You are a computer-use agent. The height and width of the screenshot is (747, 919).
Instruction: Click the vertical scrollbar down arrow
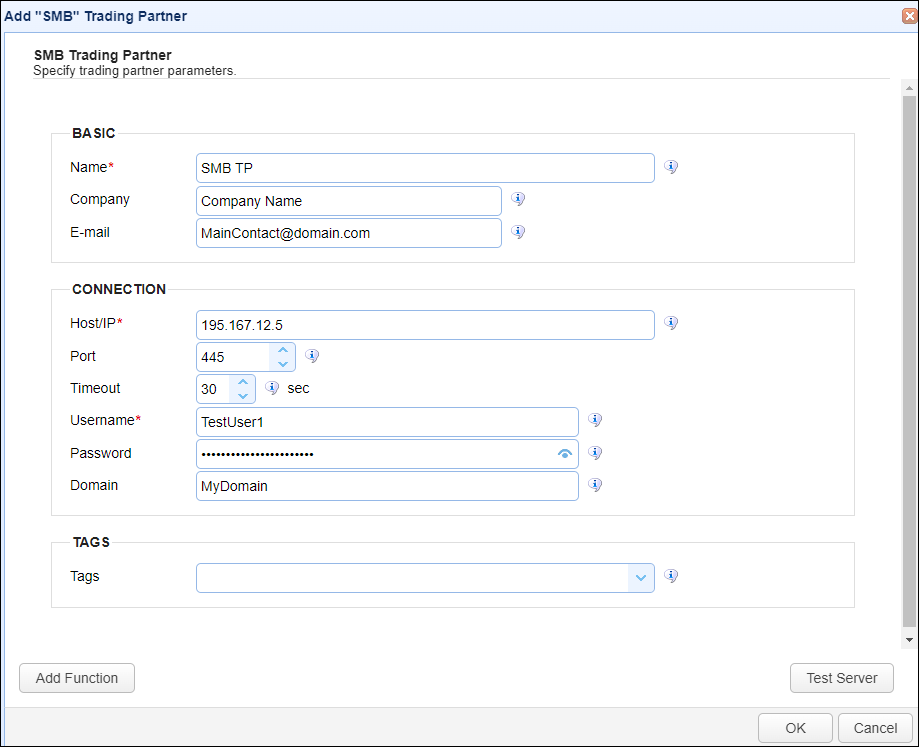point(910,640)
